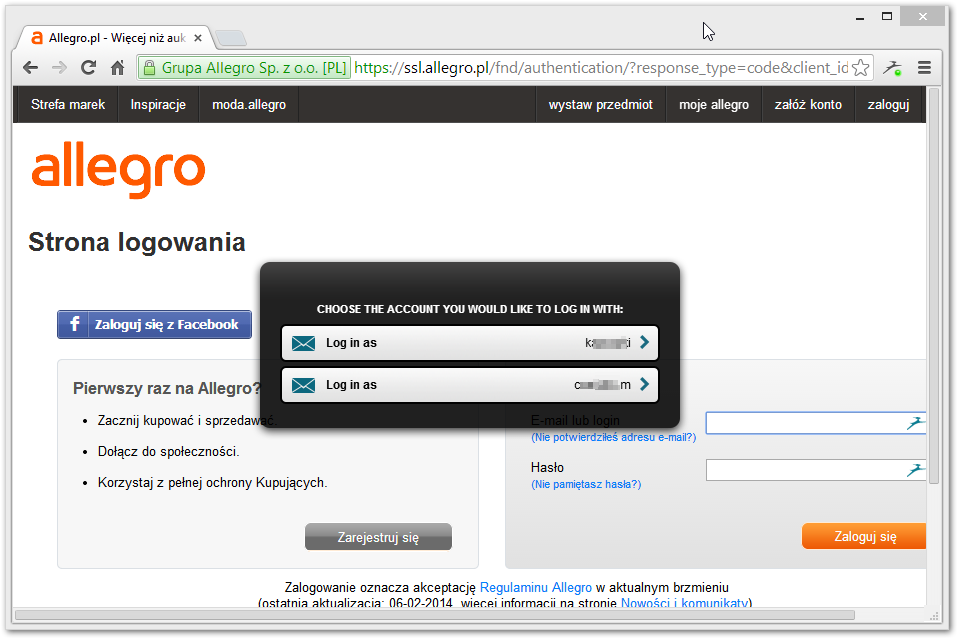Click the envelope icon of first account
The height and width of the screenshot is (639, 958).
(303, 343)
